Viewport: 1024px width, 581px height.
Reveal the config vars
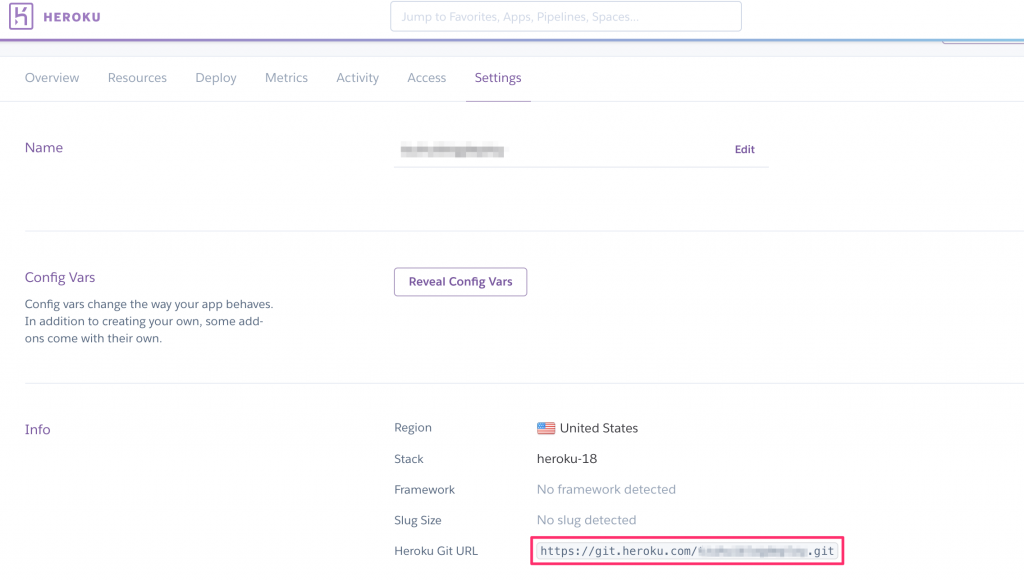(x=460, y=281)
